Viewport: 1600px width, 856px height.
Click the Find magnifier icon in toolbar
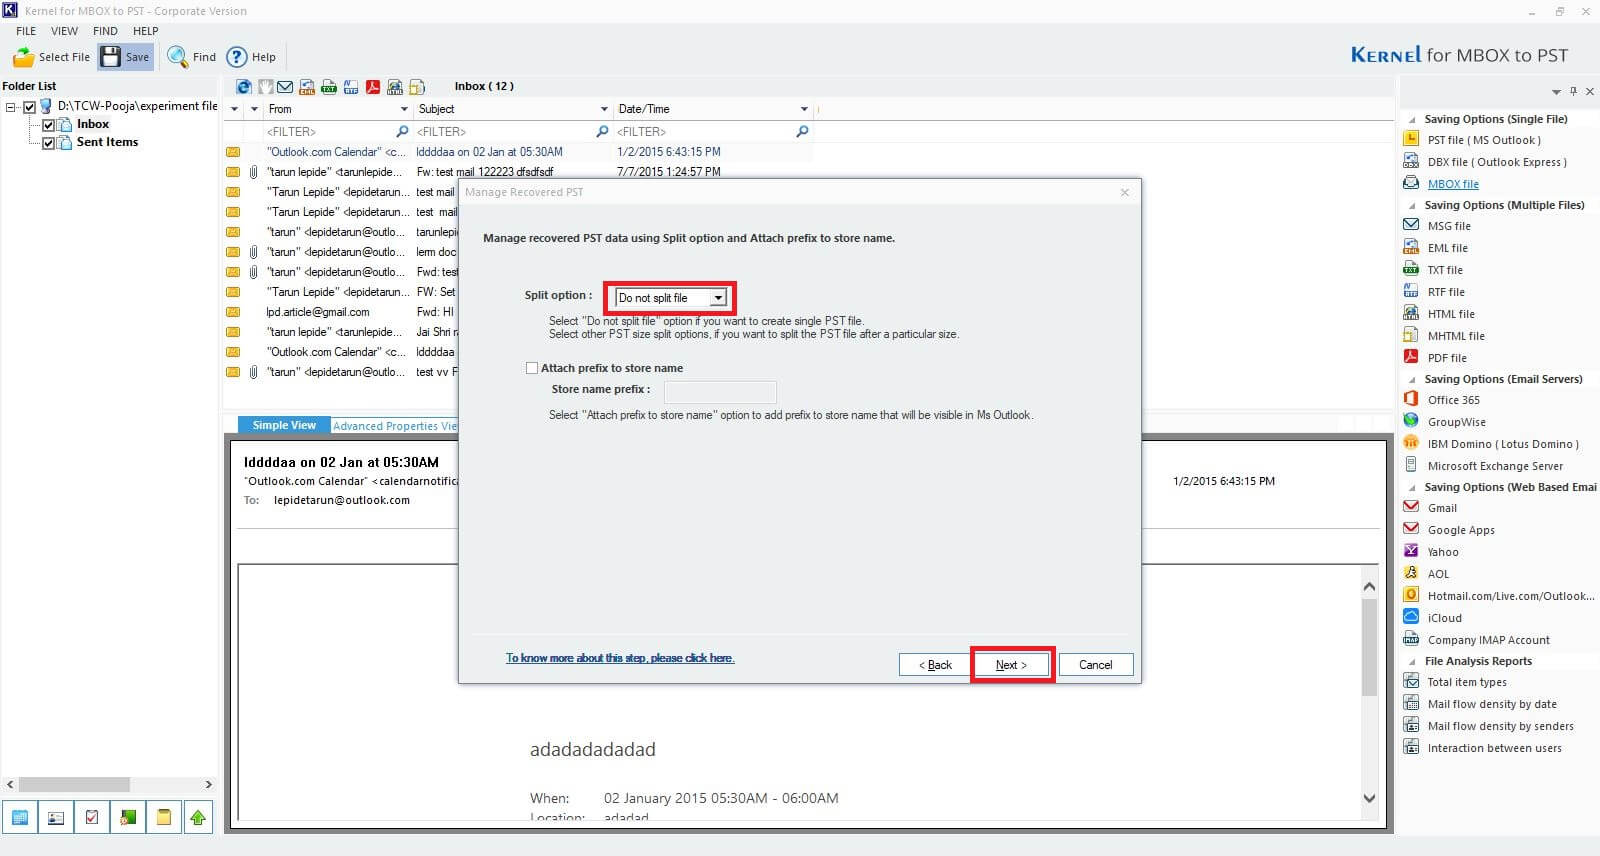(177, 57)
